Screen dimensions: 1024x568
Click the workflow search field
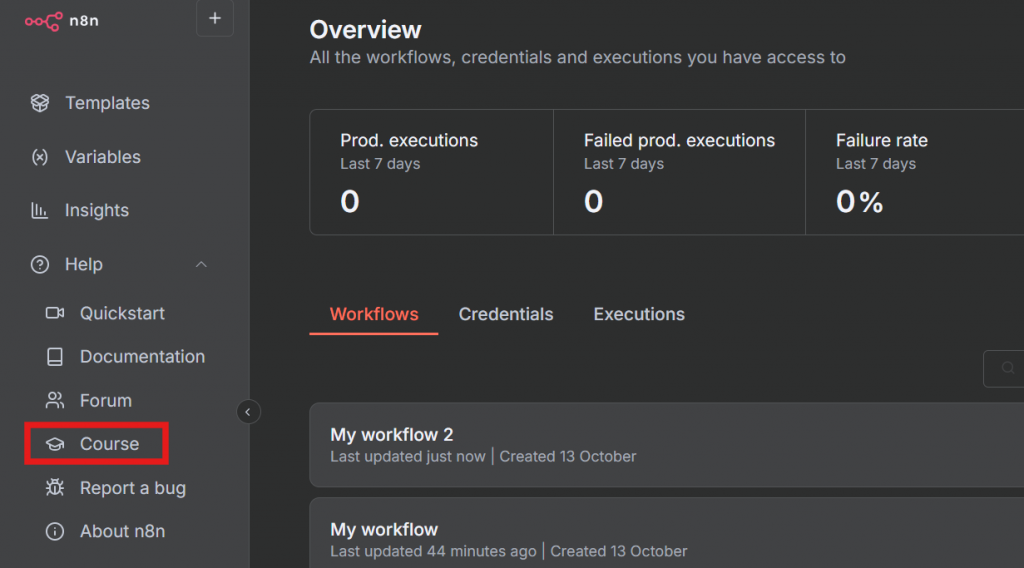pyautogui.click(x=1005, y=368)
